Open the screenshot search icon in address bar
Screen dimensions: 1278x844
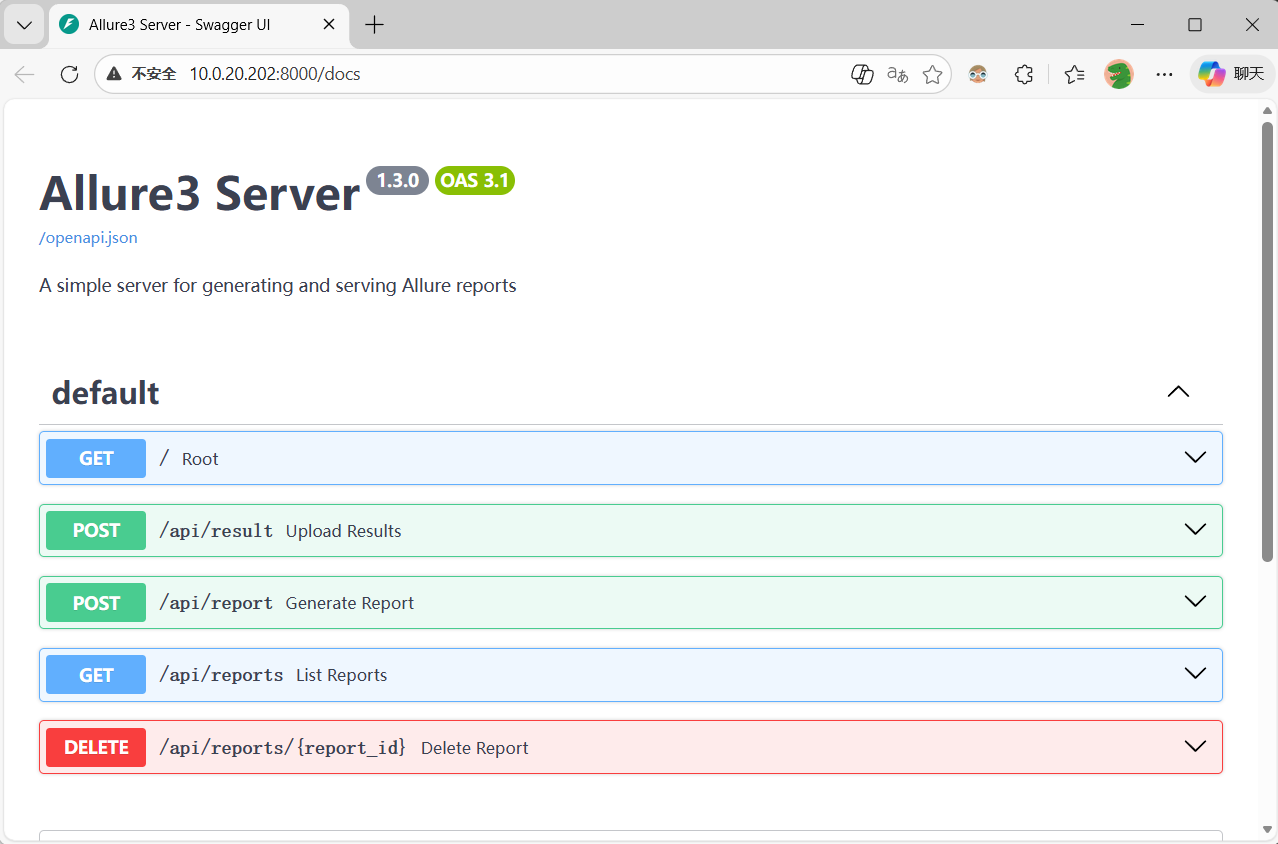[862, 74]
